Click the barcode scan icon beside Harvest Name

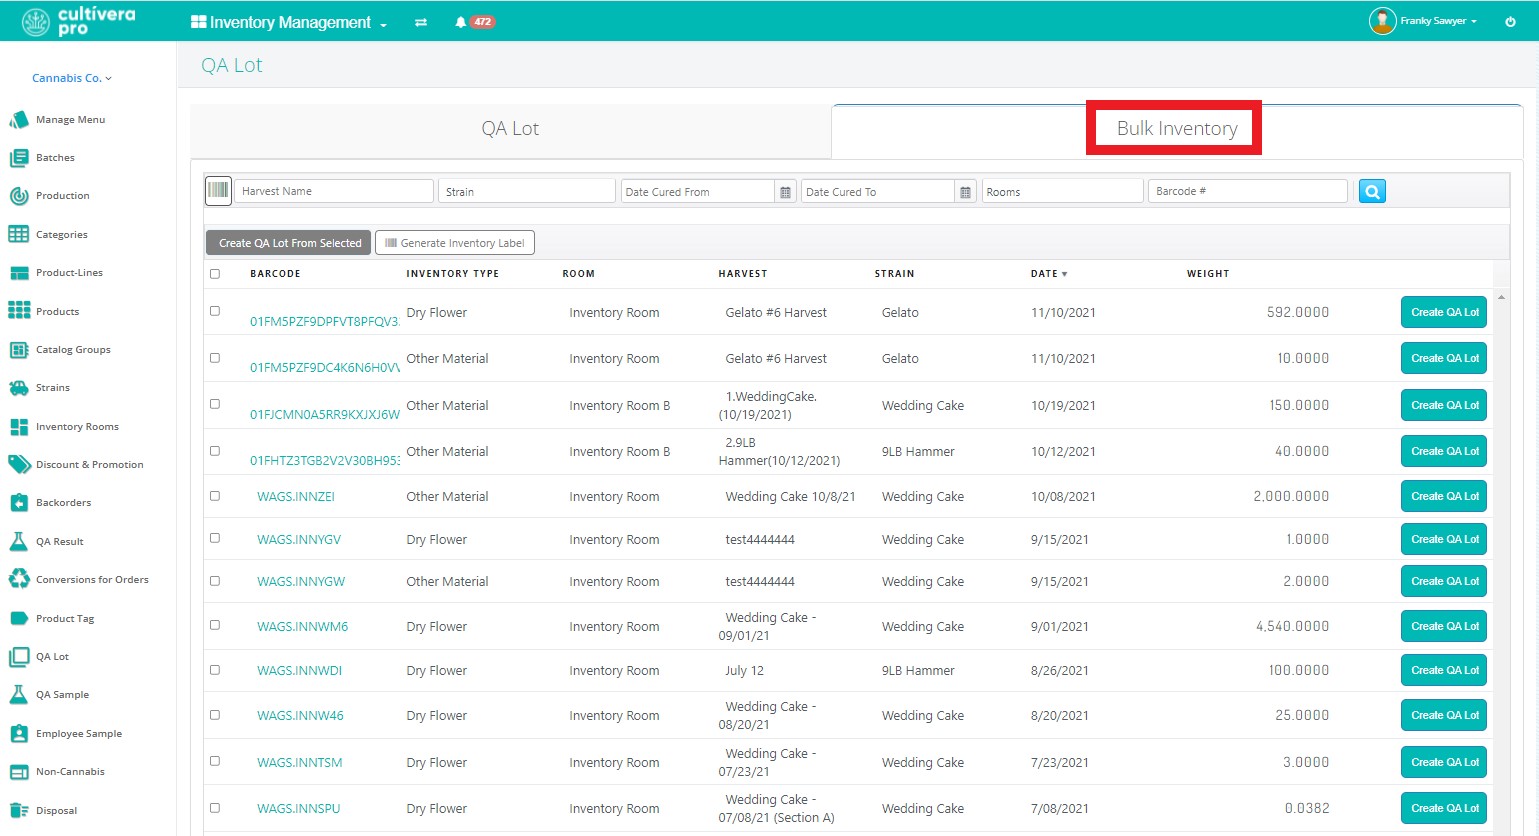(218, 191)
